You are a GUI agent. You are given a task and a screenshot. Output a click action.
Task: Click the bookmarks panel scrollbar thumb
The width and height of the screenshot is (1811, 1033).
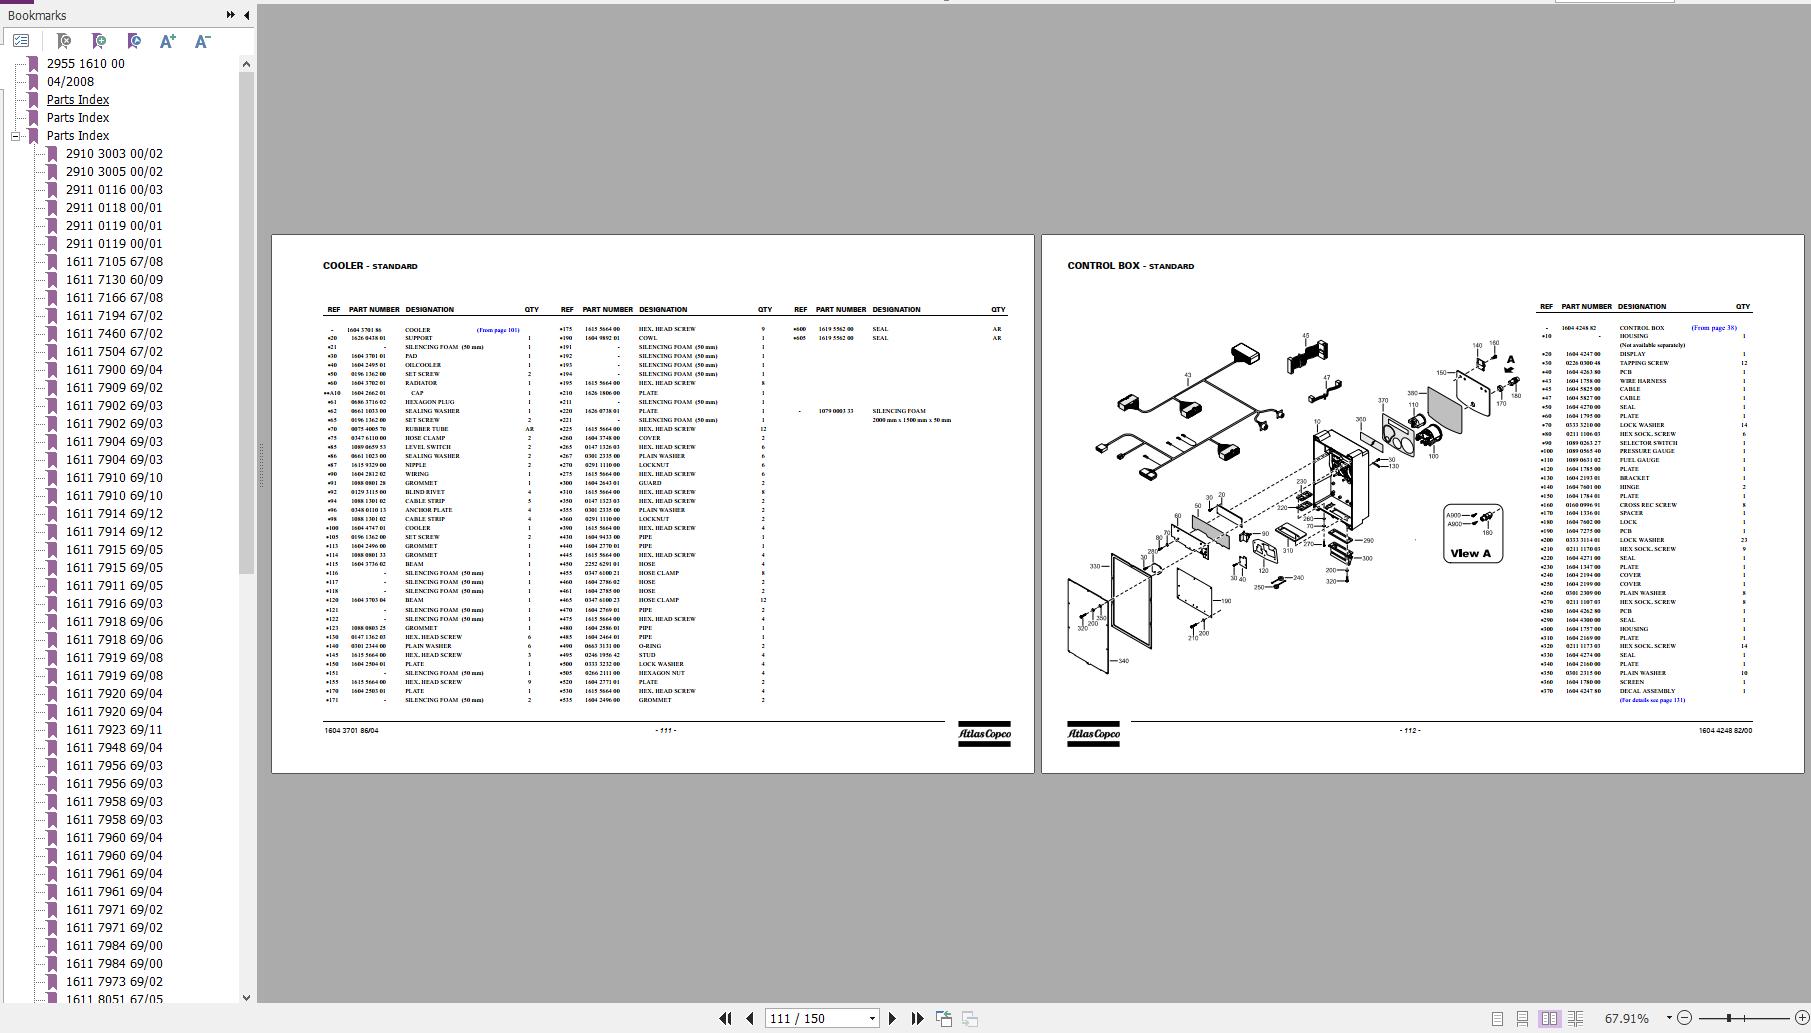click(x=247, y=323)
